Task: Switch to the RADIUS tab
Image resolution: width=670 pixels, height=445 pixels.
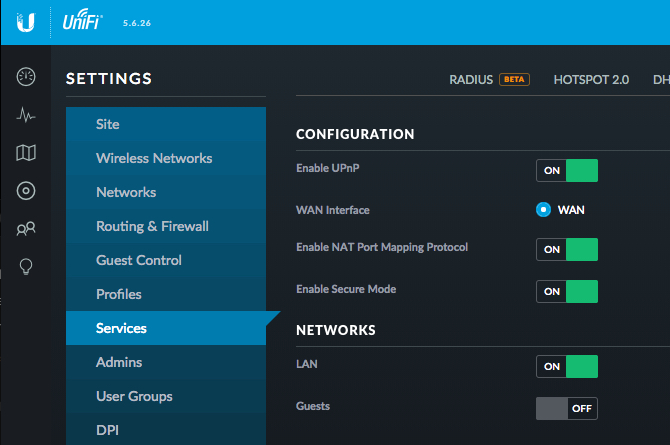Action: click(x=472, y=79)
